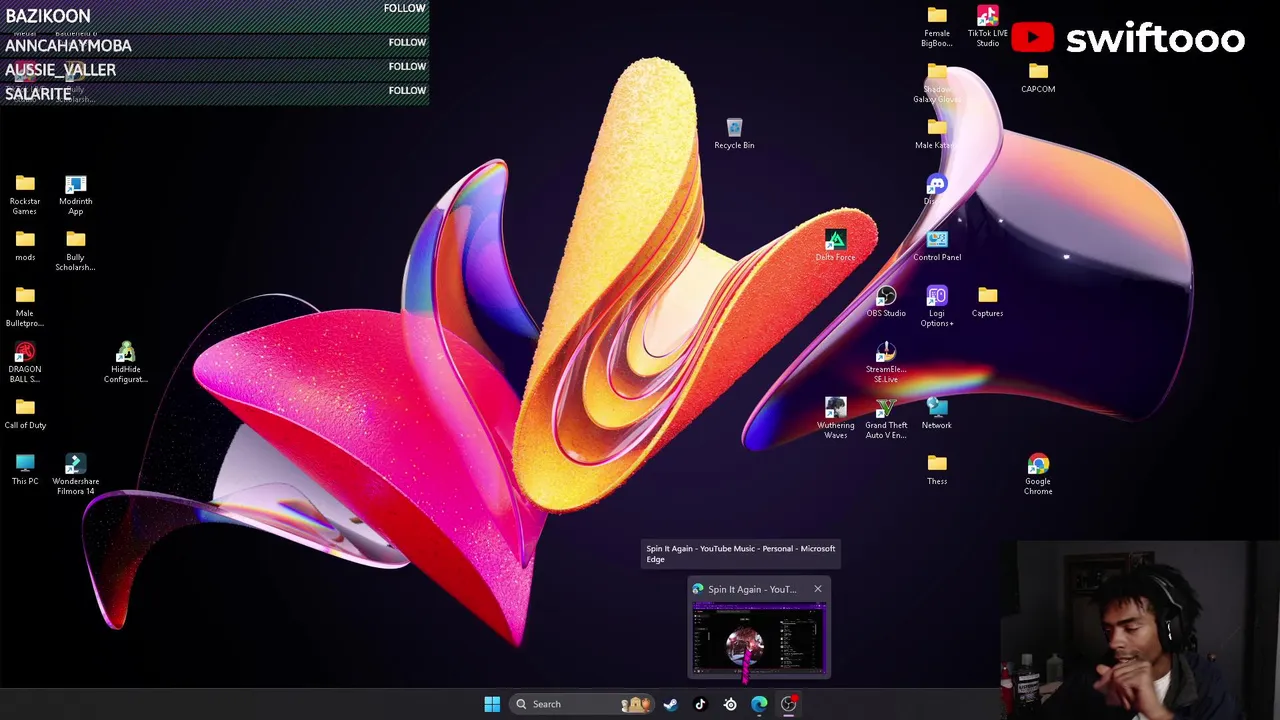Launch the Wuthering Waves shortcut
The image size is (1280, 720).
point(836,418)
